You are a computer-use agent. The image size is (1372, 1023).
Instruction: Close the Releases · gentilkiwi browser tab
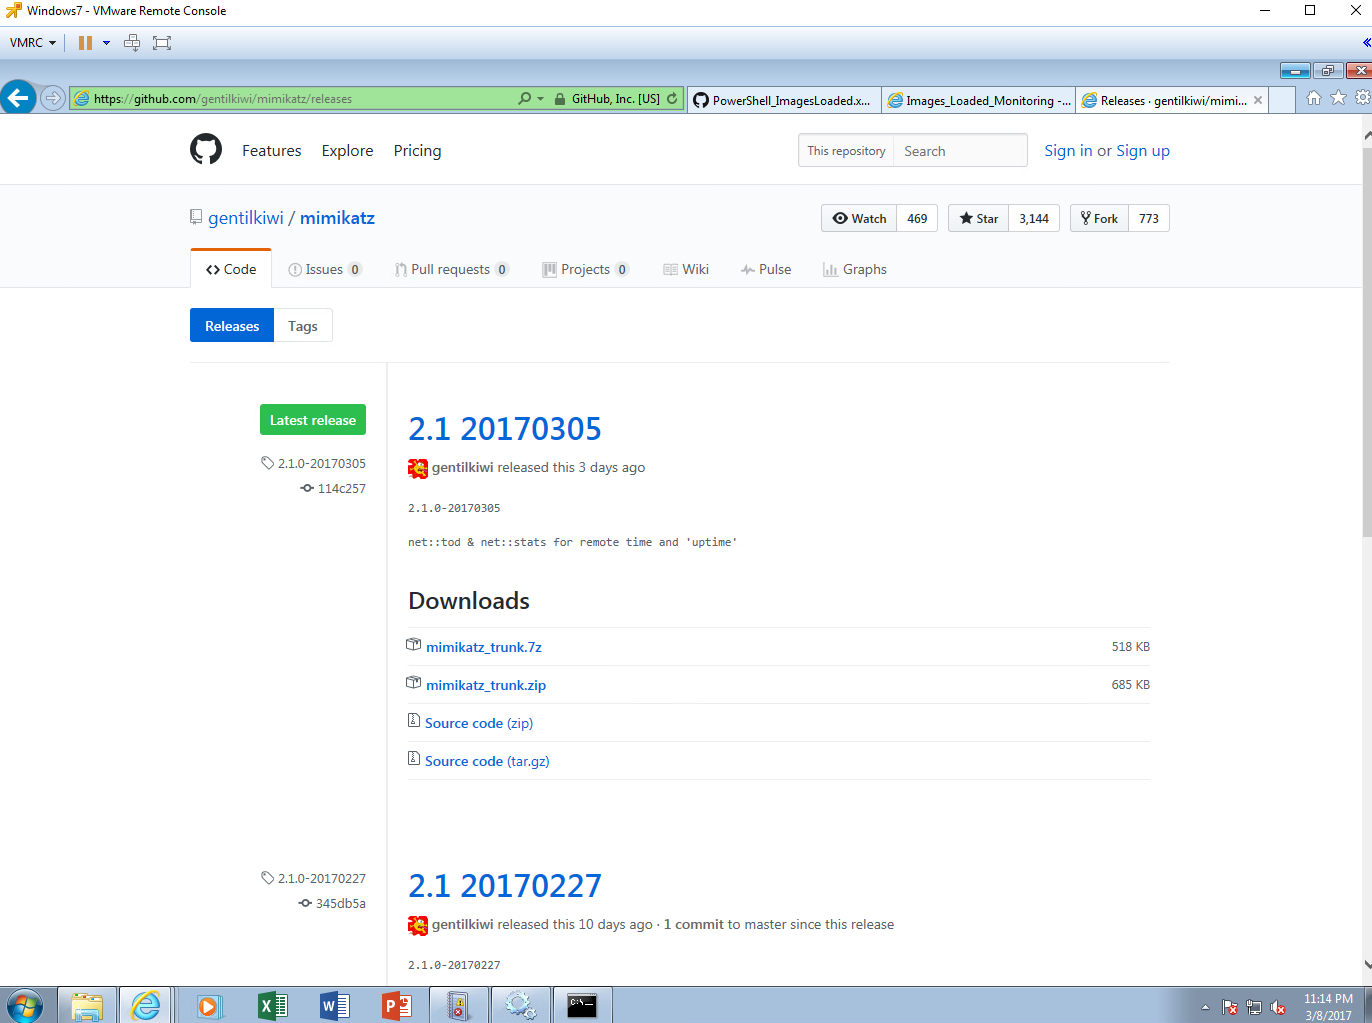click(1258, 100)
